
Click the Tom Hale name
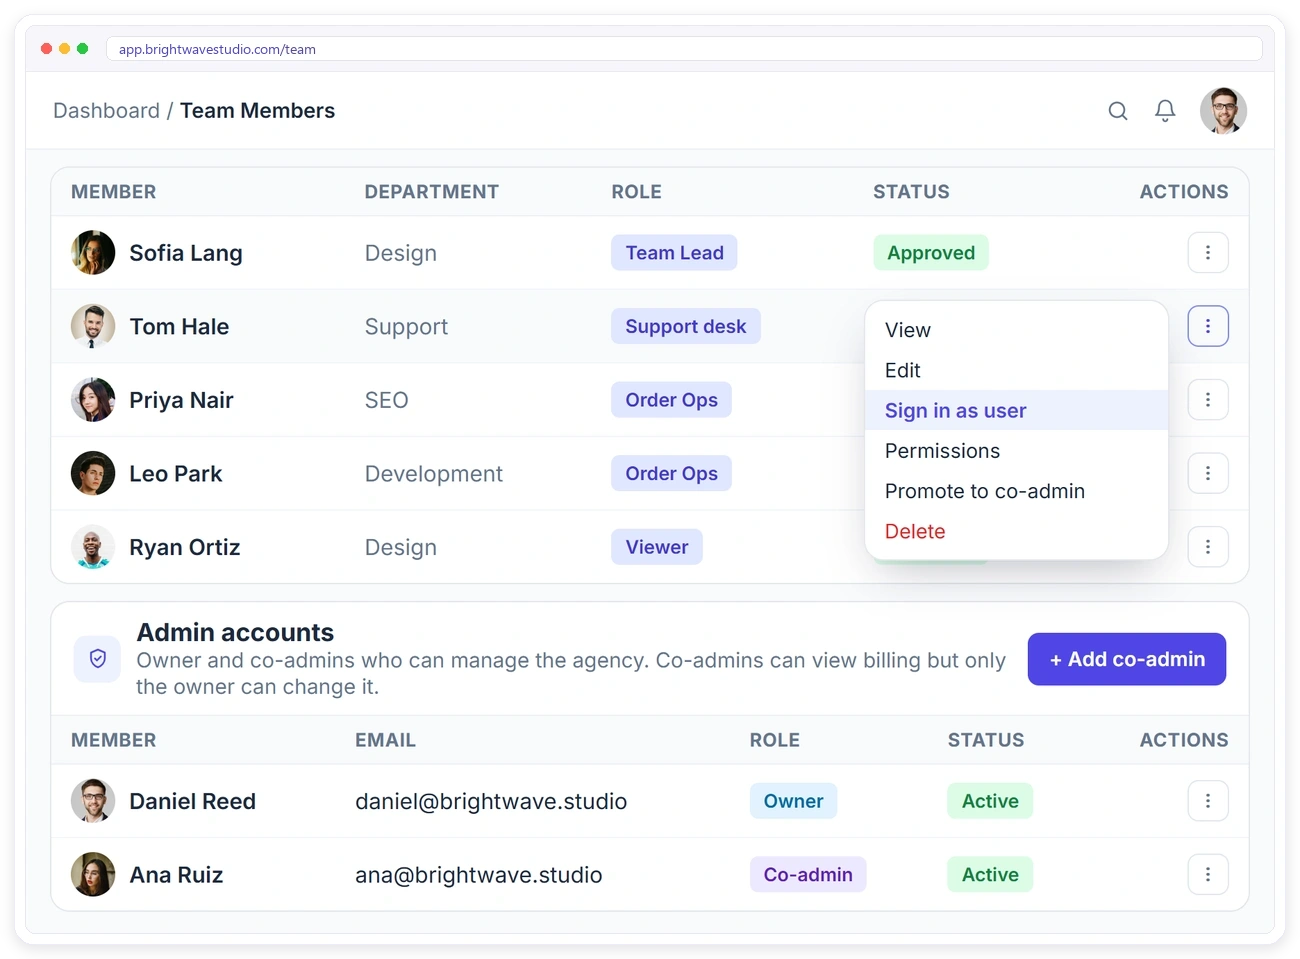tap(179, 327)
